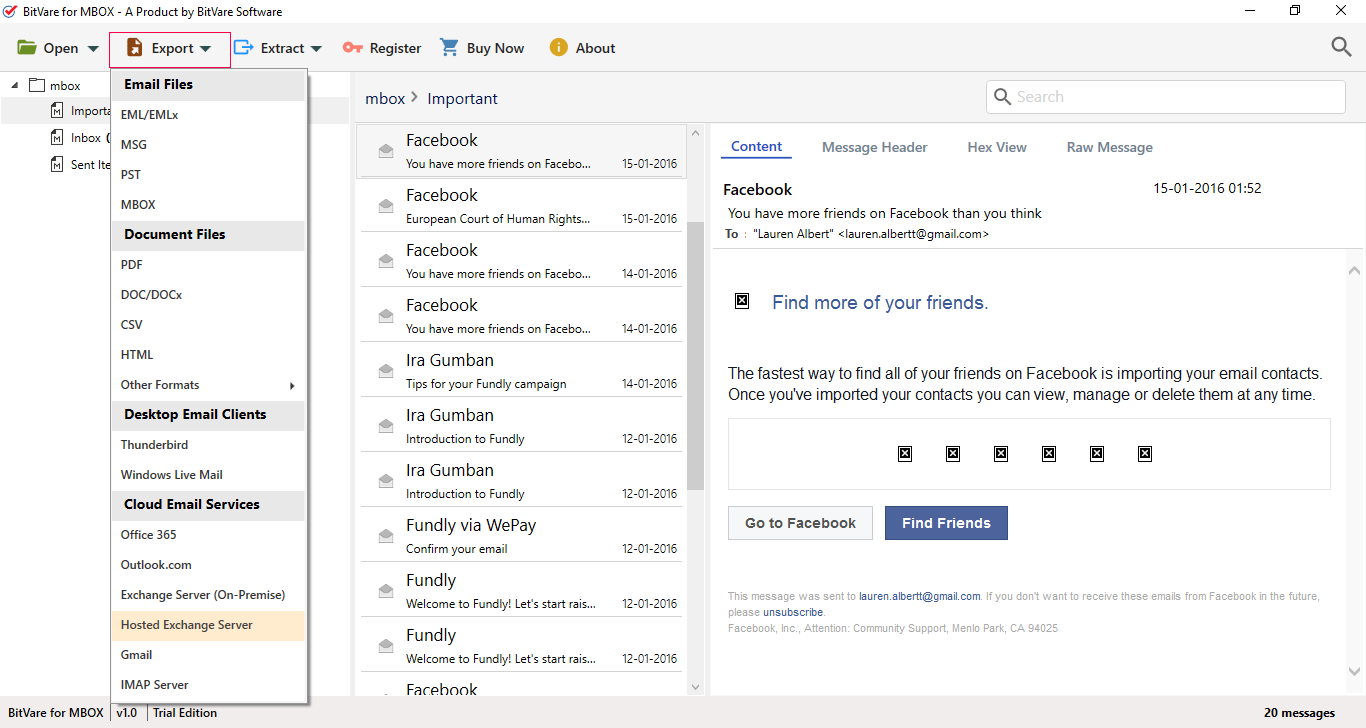
Task: Click the About info icon
Action: [558, 48]
